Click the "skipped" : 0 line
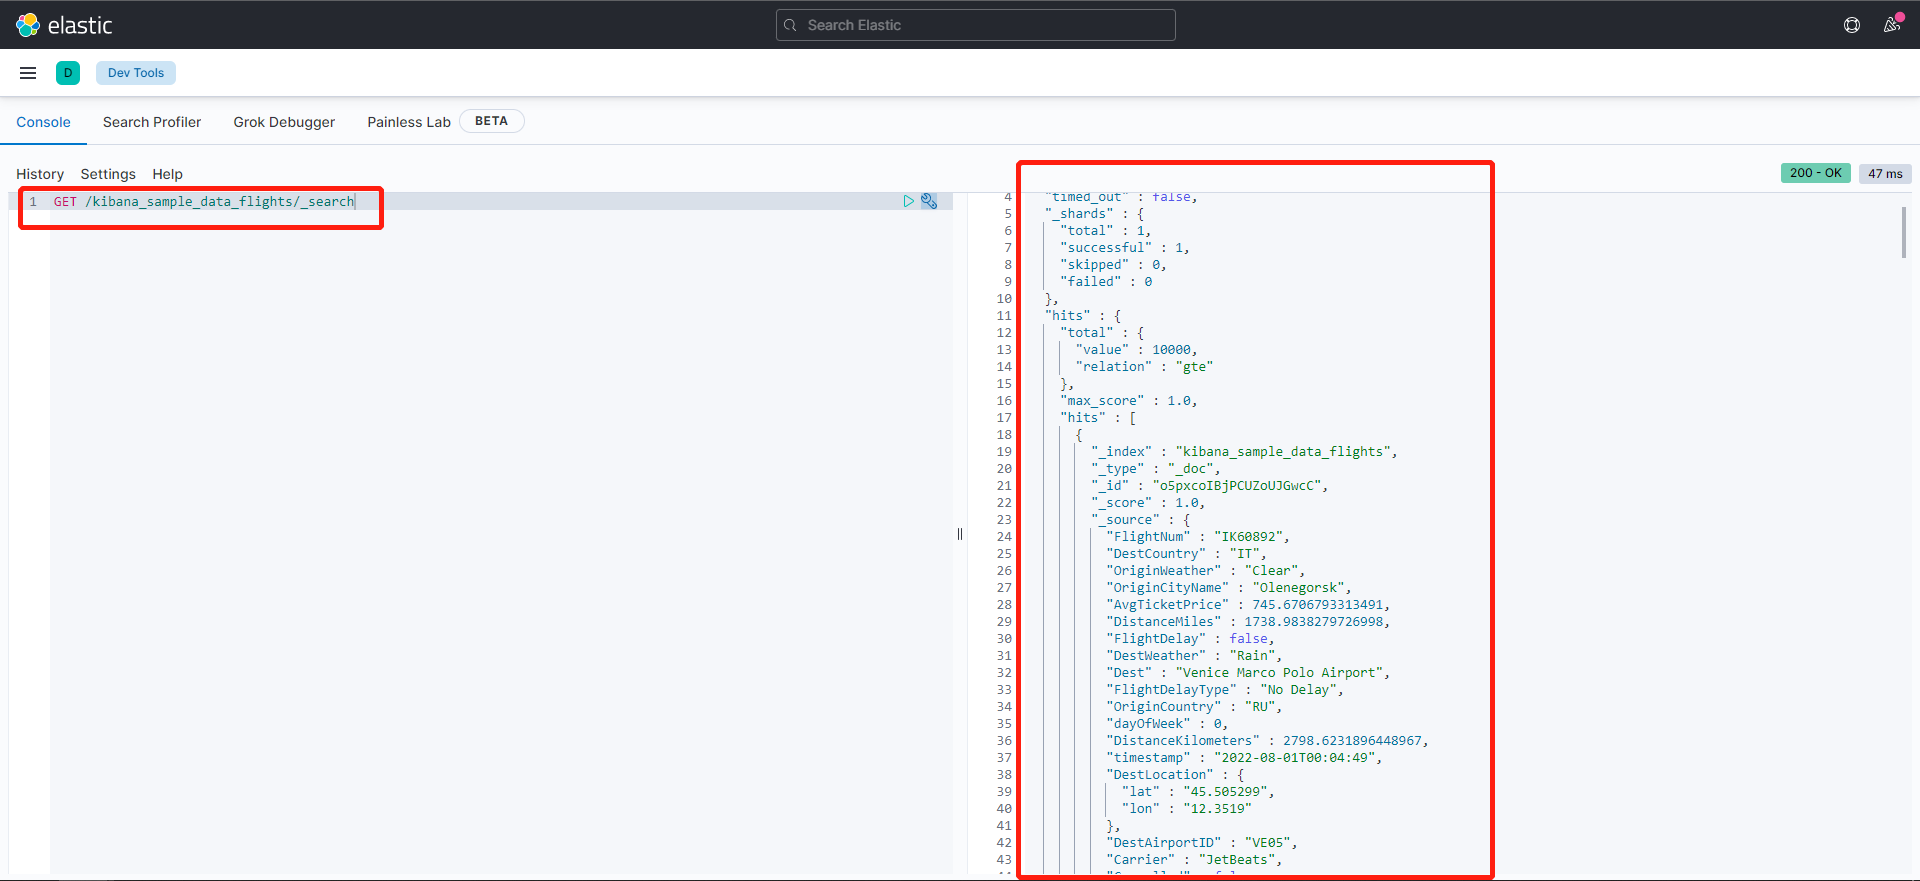Screen dimensions: 1920x881 click(1113, 265)
